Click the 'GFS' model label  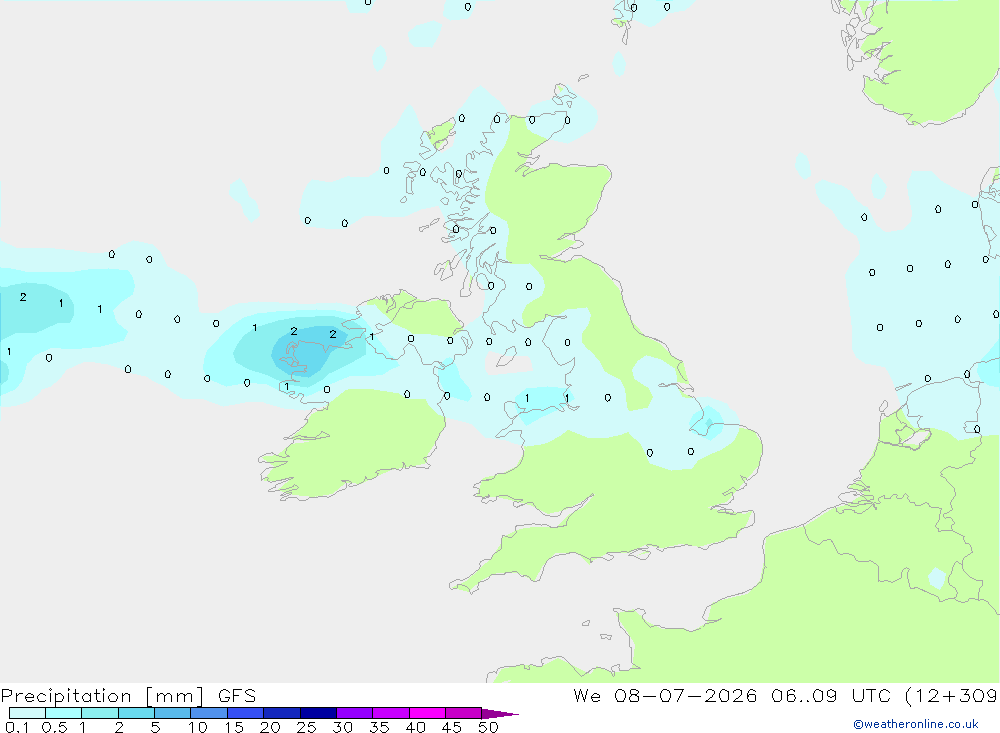pos(237,696)
